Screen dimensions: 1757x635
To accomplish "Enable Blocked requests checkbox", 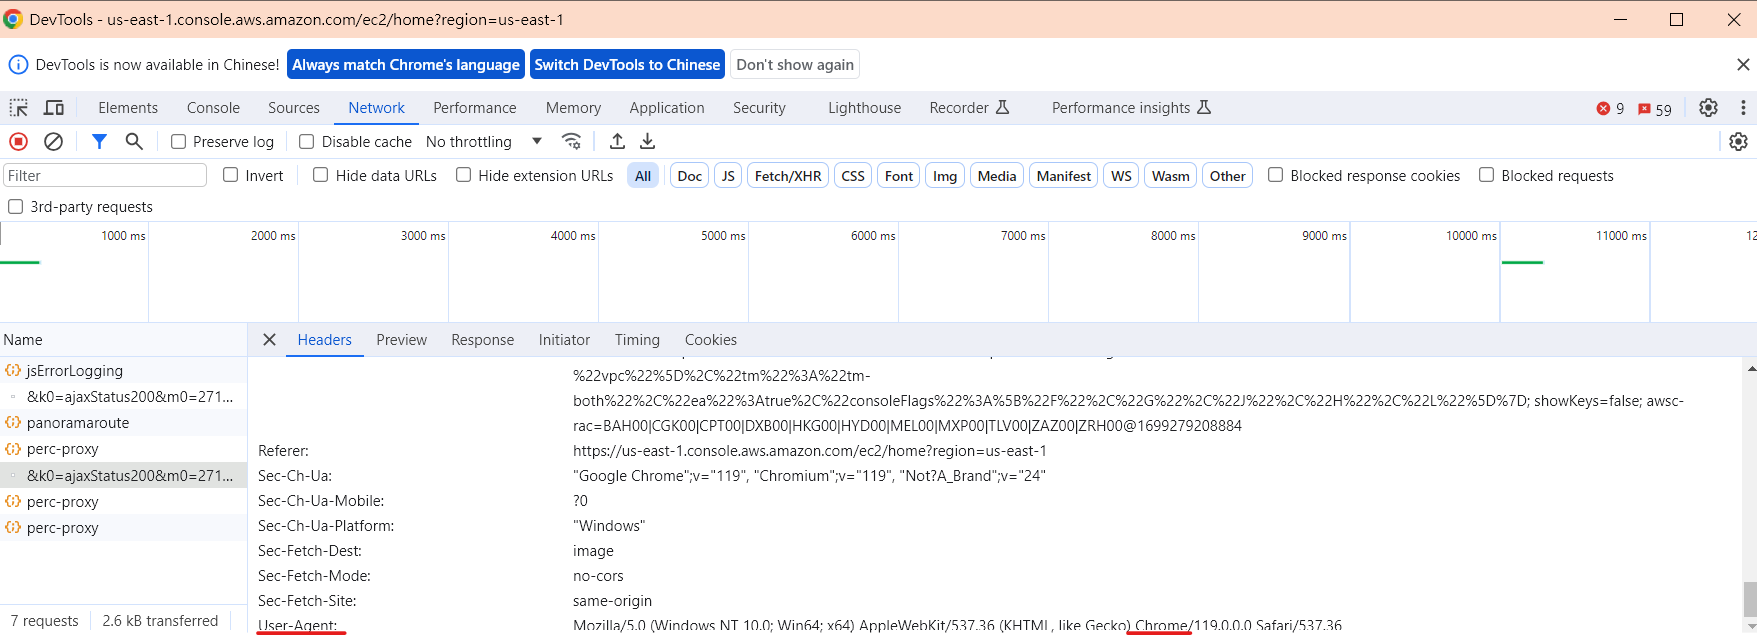I will click(1487, 175).
